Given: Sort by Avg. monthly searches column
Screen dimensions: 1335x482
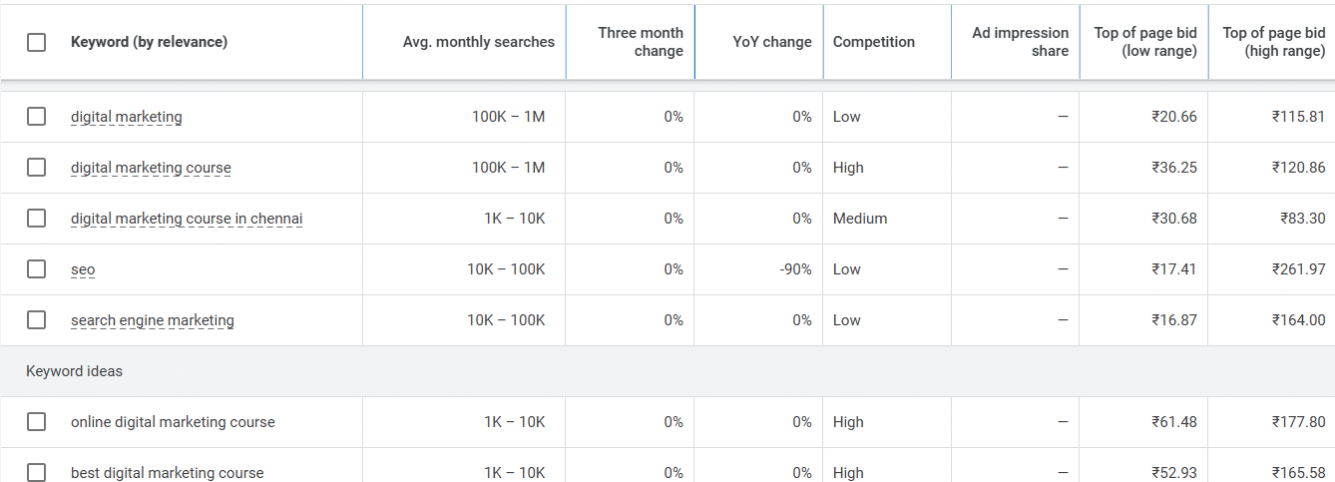Looking at the screenshot, I should pyautogui.click(x=478, y=42).
